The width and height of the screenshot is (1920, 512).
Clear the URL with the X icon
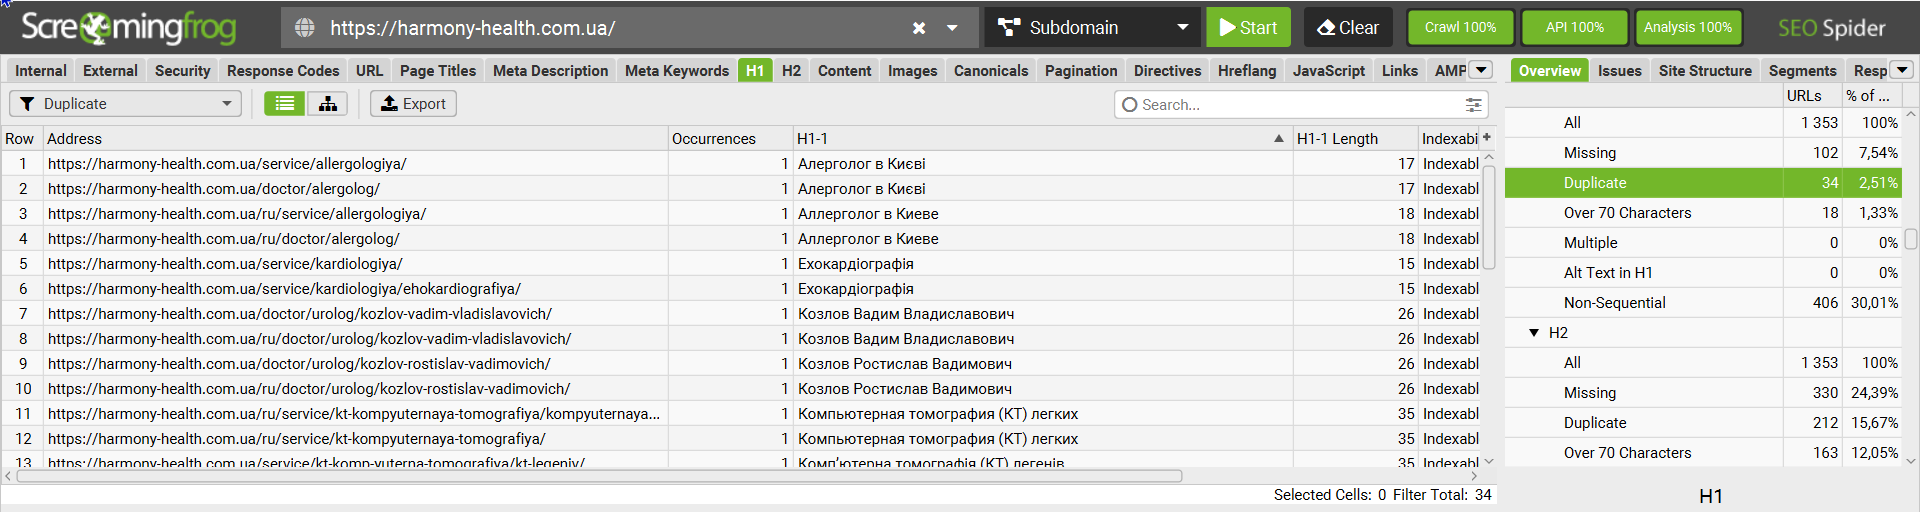click(x=919, y=28)
